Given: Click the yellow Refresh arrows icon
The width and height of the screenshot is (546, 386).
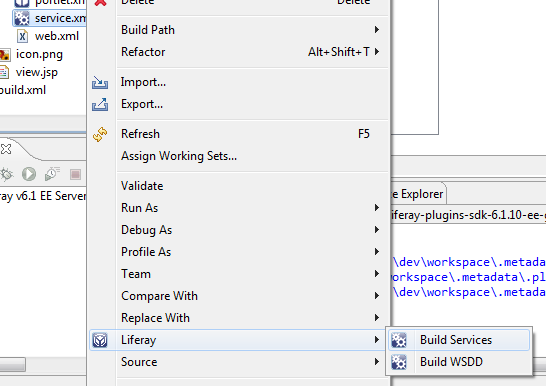Looking at the screenshot, I should (x=100, y=134).
